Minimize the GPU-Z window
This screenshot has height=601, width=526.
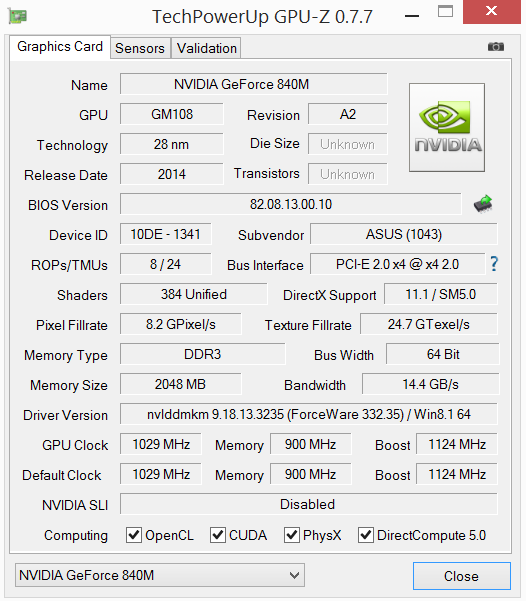point(412,16)
